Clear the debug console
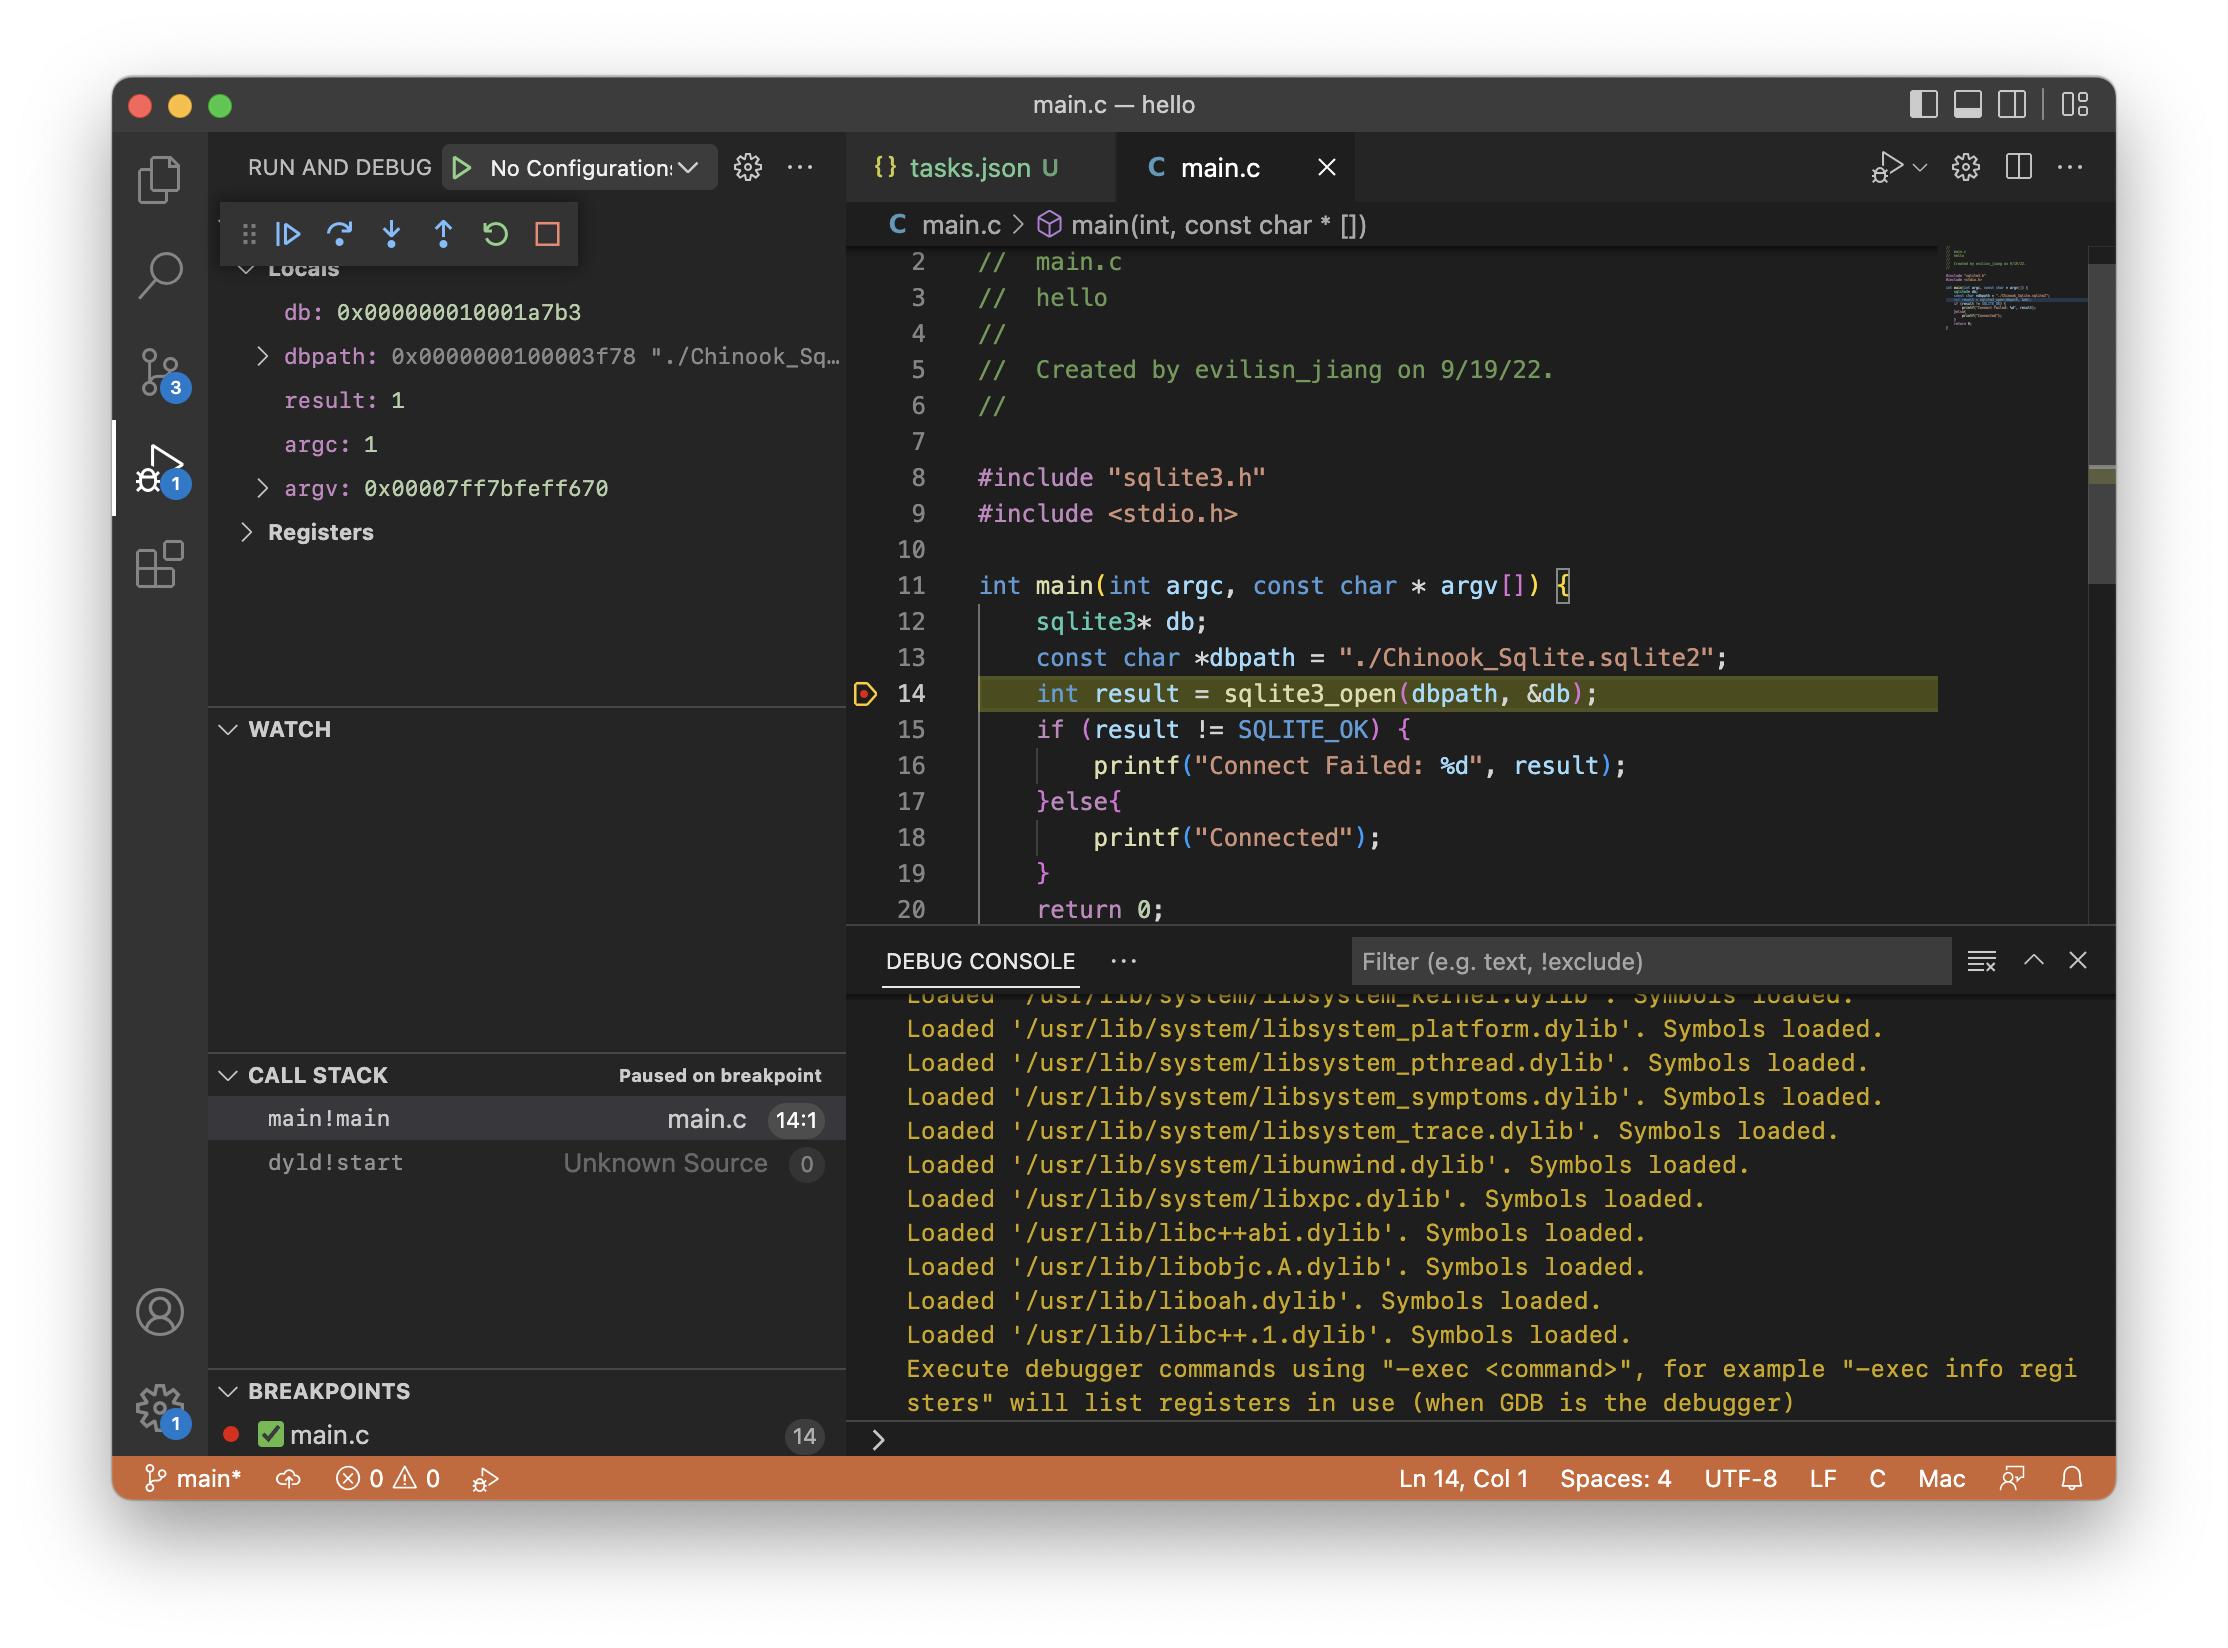 pos(1982,961)
